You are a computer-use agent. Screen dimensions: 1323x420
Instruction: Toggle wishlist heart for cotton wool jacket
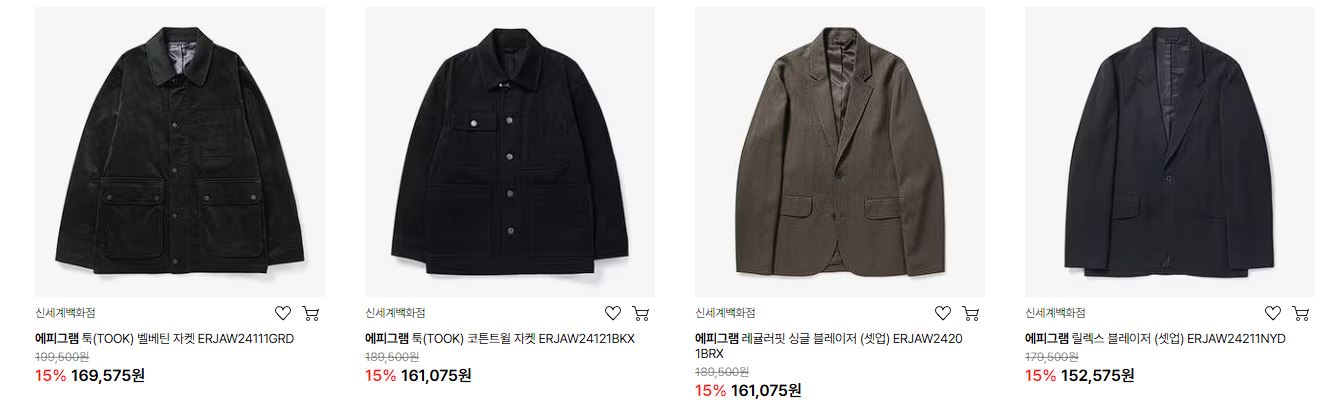[613, 313]
